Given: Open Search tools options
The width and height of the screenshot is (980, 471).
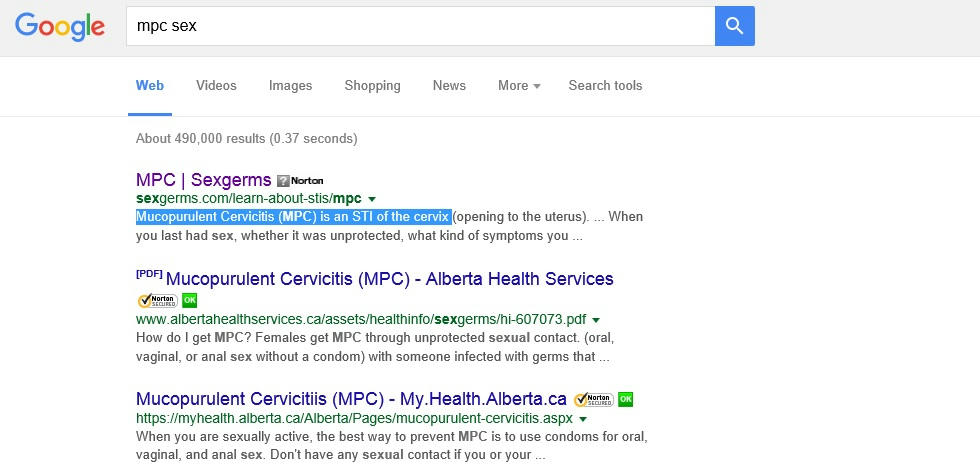Looking at the screenshot, I should 605,86.
